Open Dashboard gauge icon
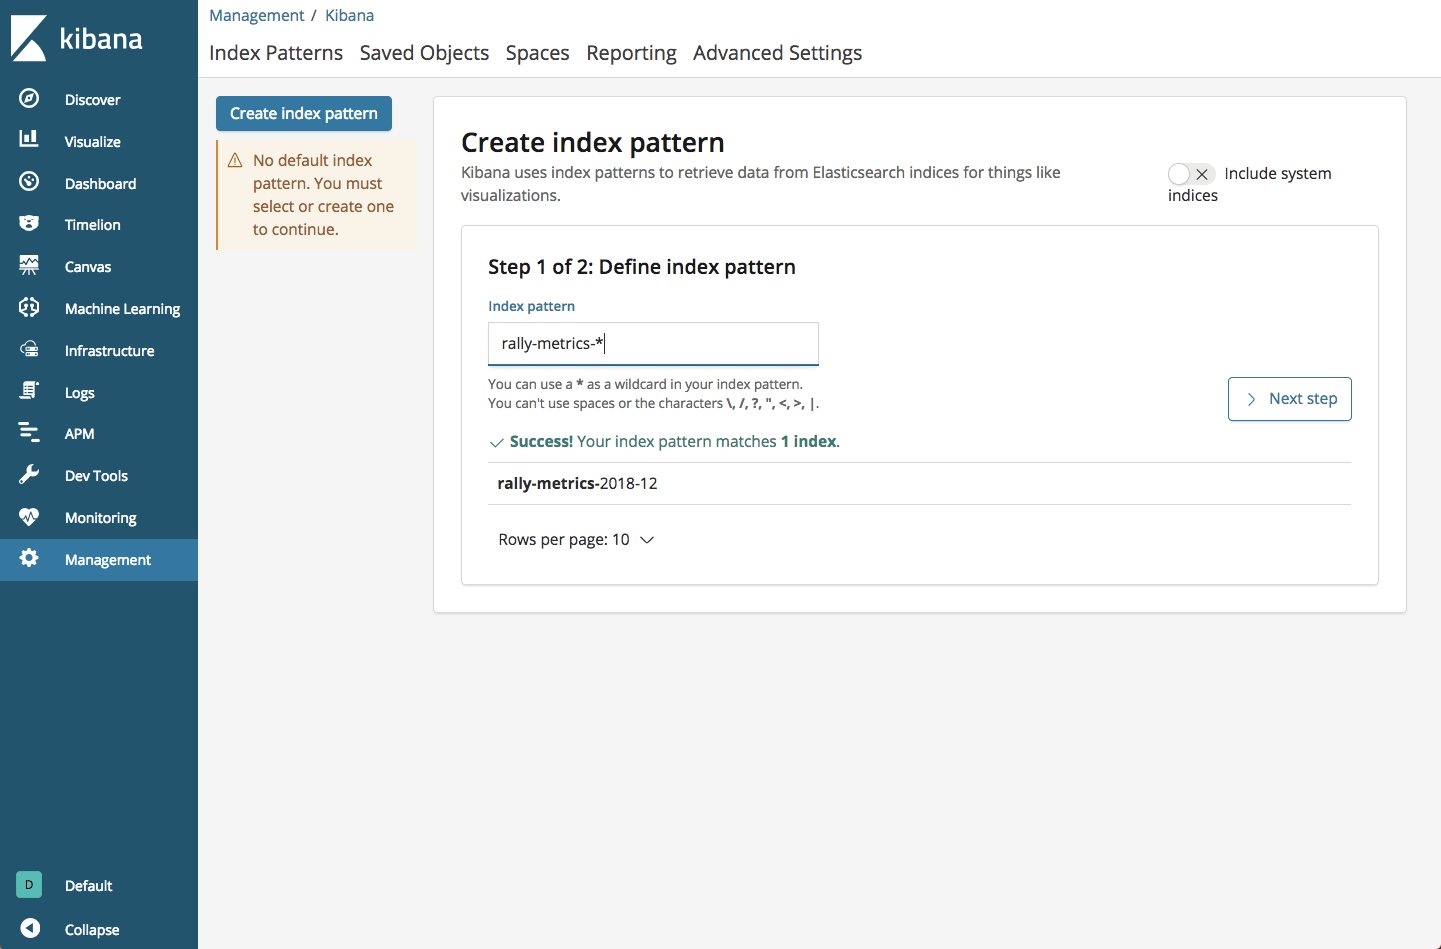 point(29,181)
